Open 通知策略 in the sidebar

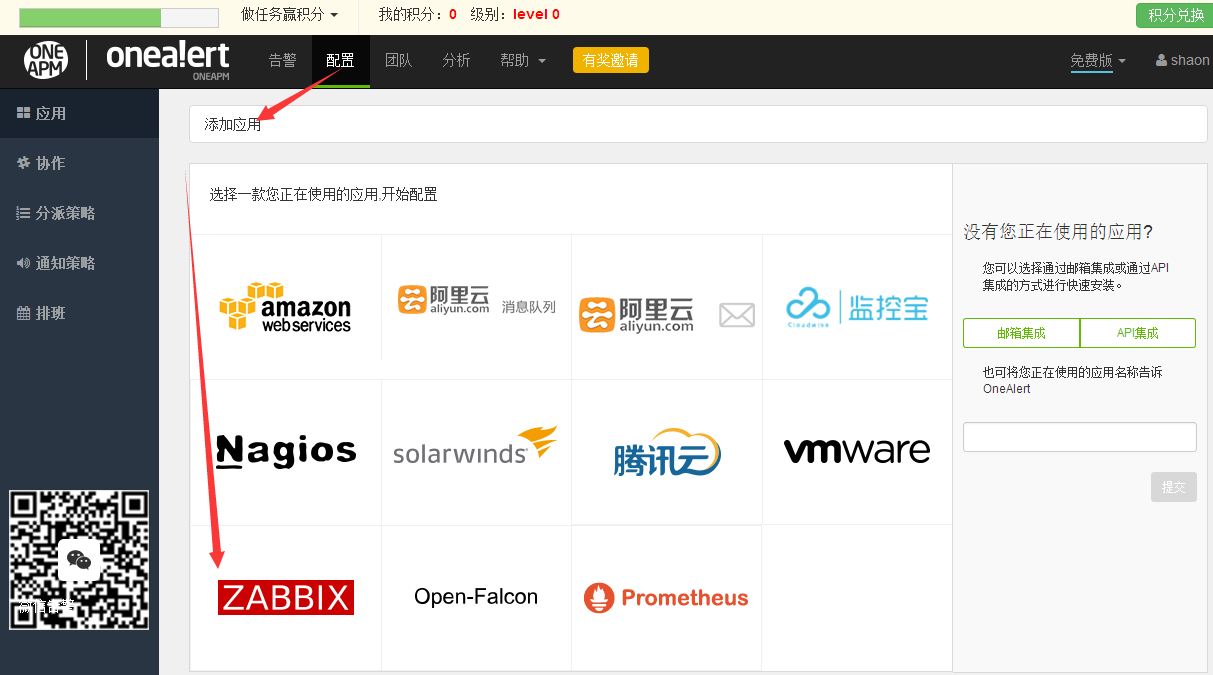pyautogui.click(x=79, y=263)
